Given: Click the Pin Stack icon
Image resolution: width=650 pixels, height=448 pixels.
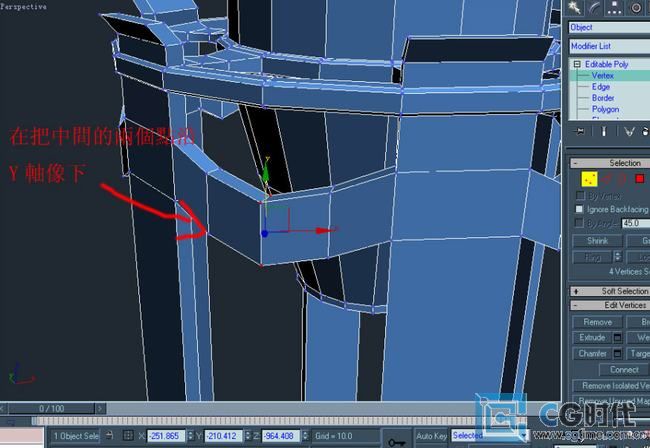Looking at the screenshot, I should pos(580,132).
